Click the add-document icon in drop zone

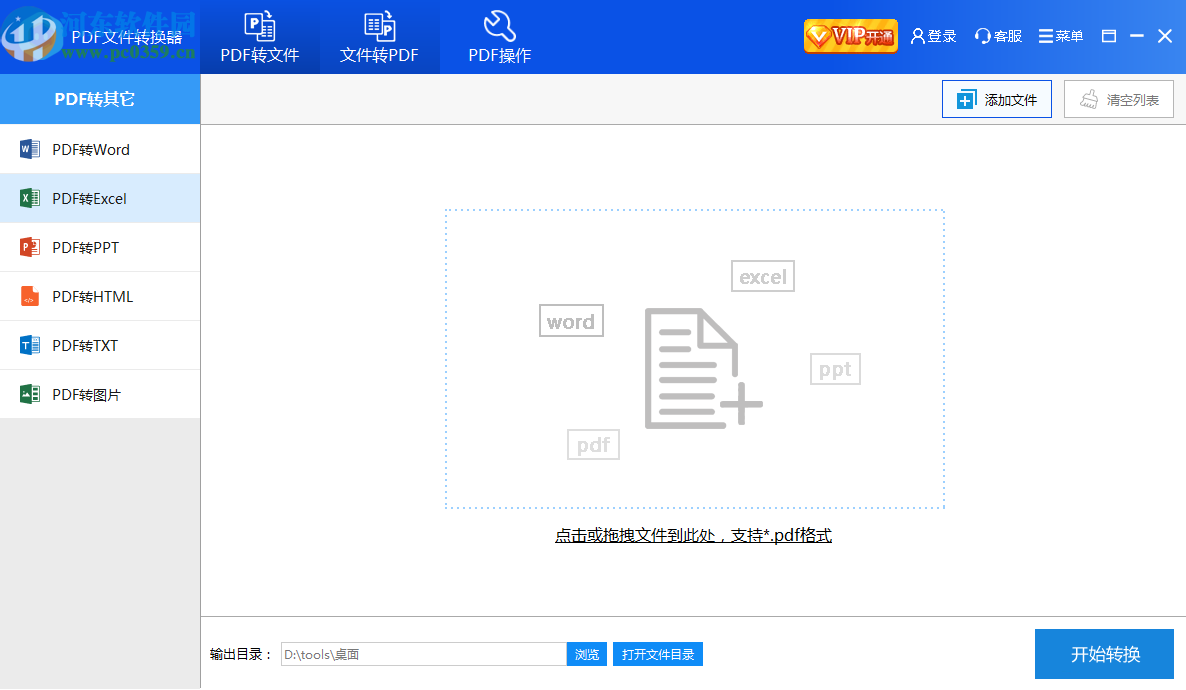click(703, 368)
